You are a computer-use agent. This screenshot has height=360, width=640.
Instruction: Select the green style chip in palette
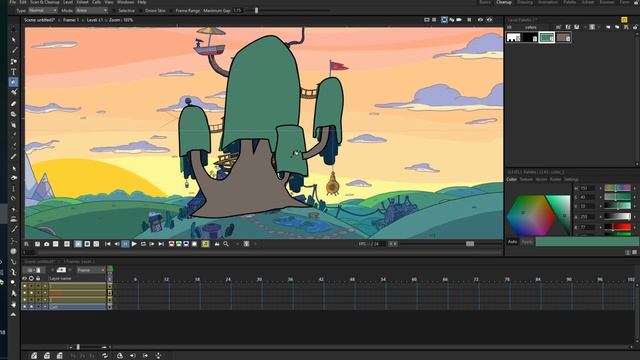(547, 38)
